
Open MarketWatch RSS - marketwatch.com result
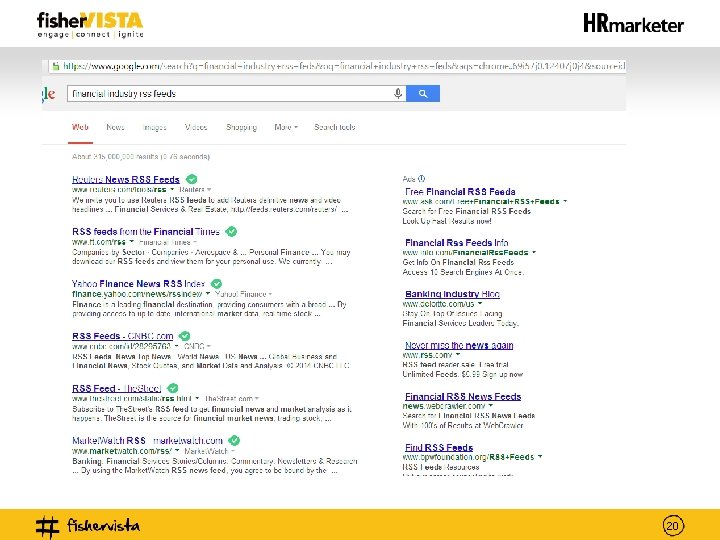point(147,441)
